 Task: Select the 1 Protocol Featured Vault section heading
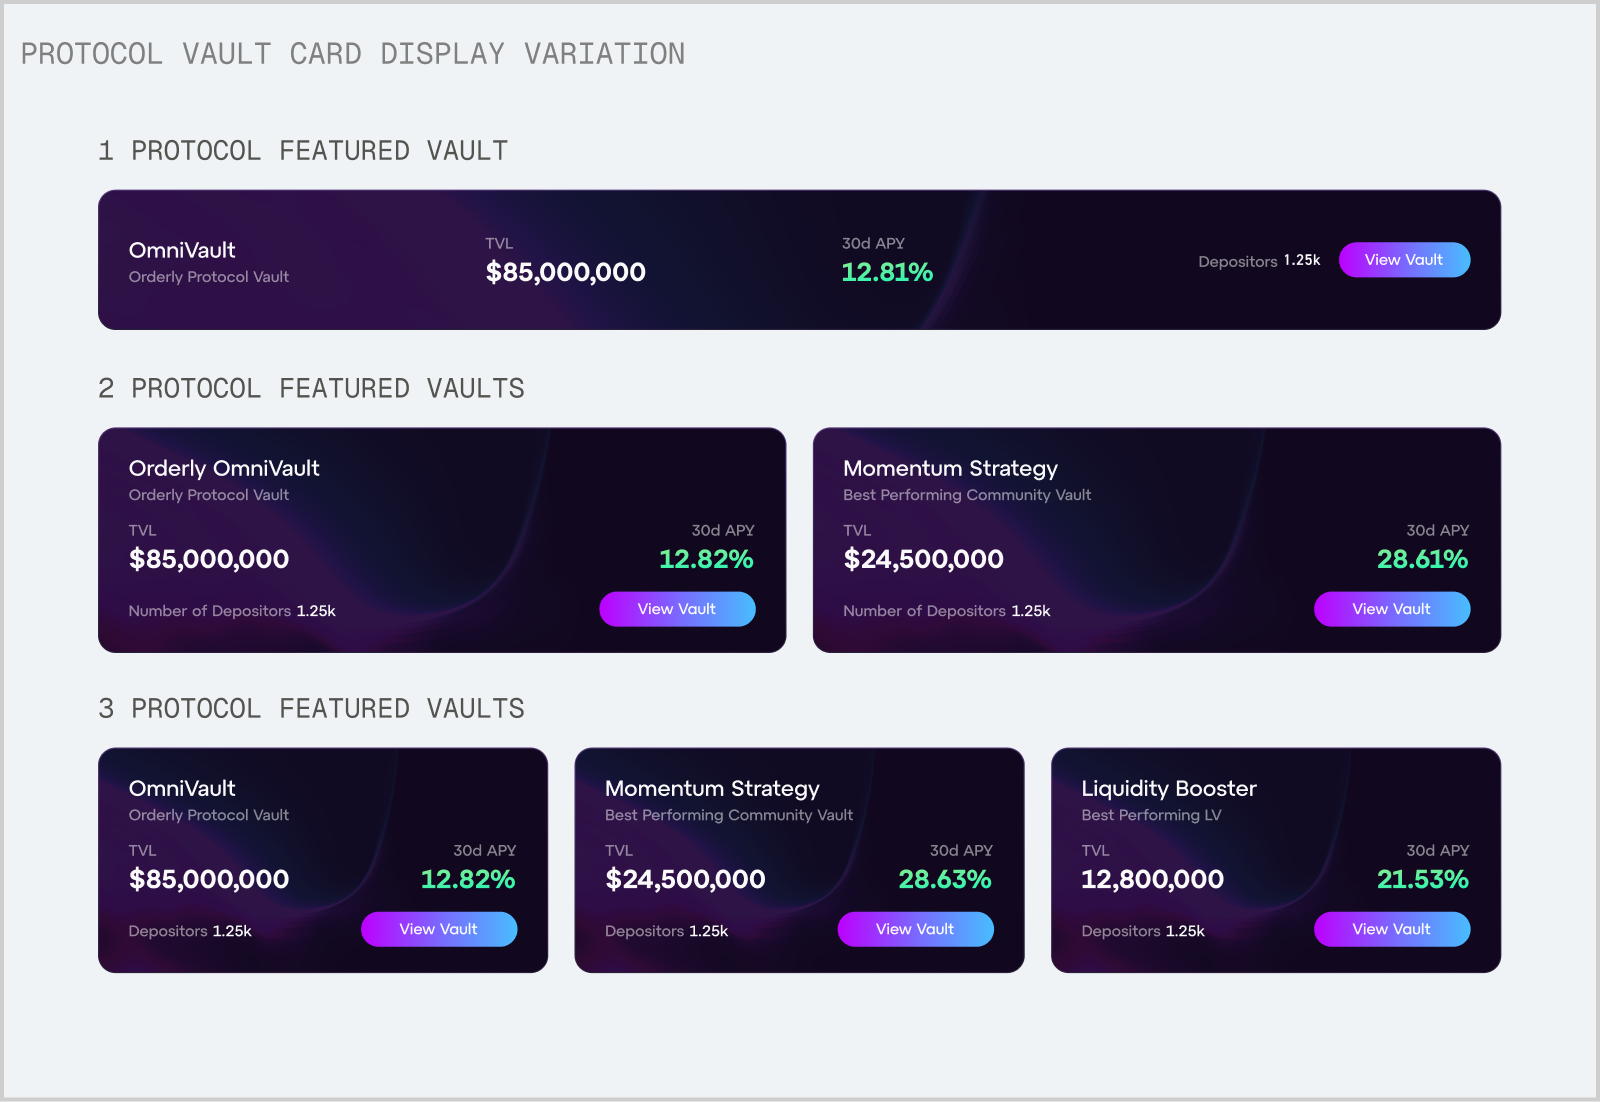[302, 151]
